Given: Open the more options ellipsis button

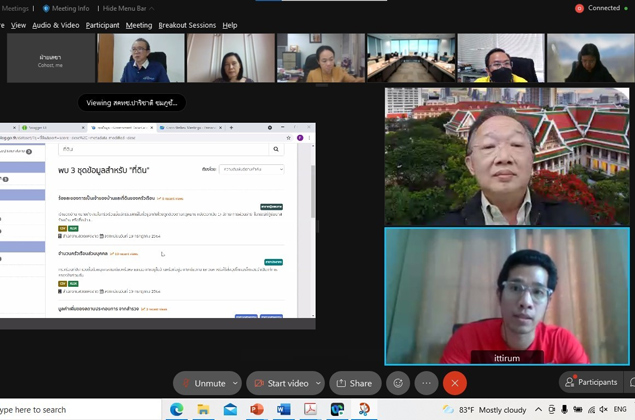Looking at the screenshot, I should (426, 383).
